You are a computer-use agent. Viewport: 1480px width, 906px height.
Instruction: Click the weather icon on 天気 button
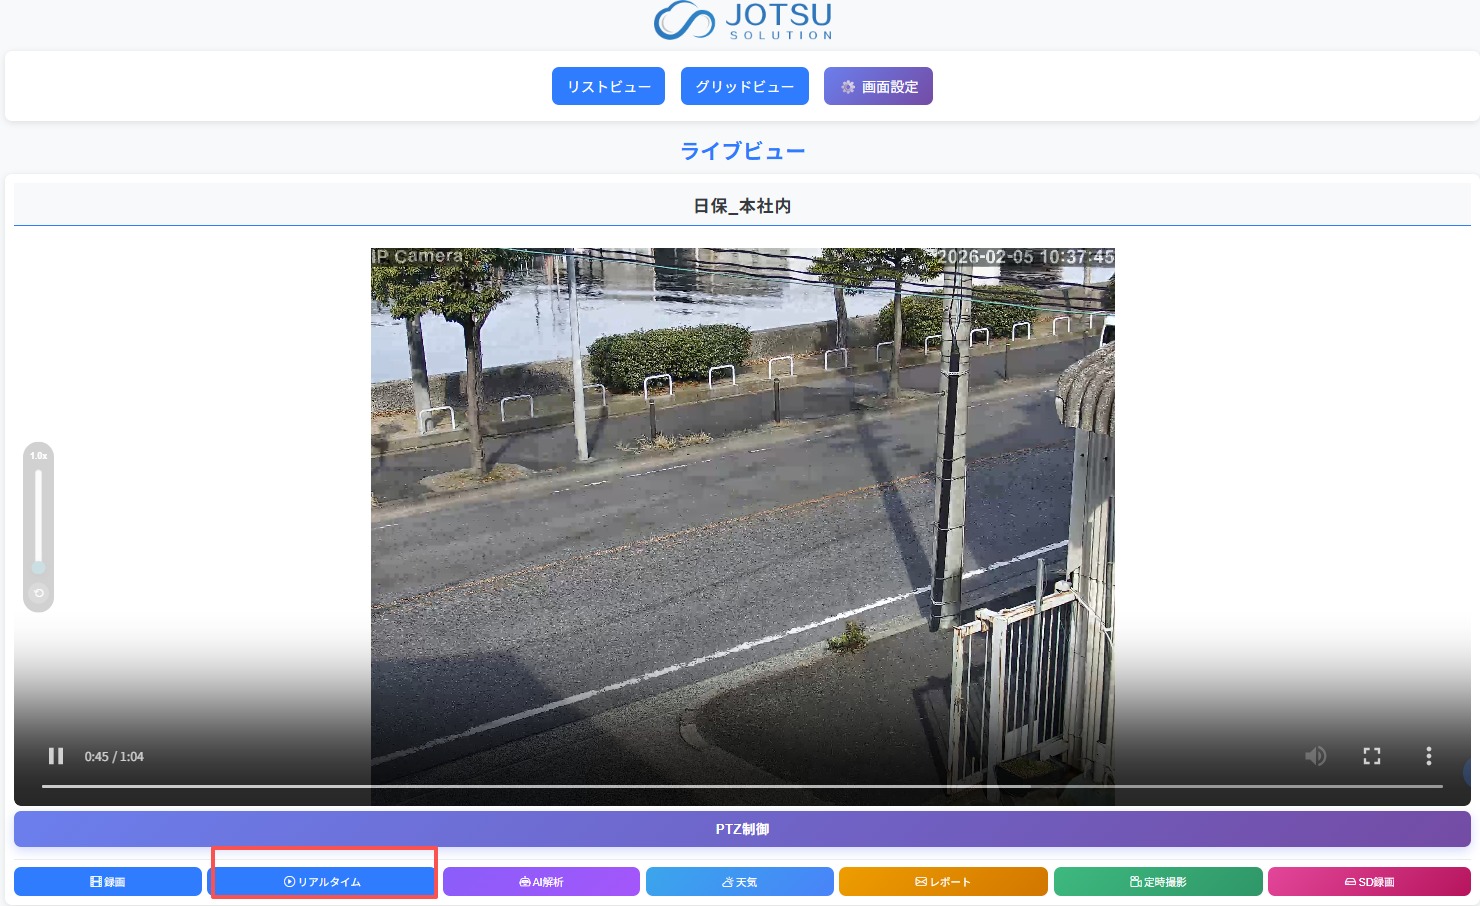click(726, 881)
